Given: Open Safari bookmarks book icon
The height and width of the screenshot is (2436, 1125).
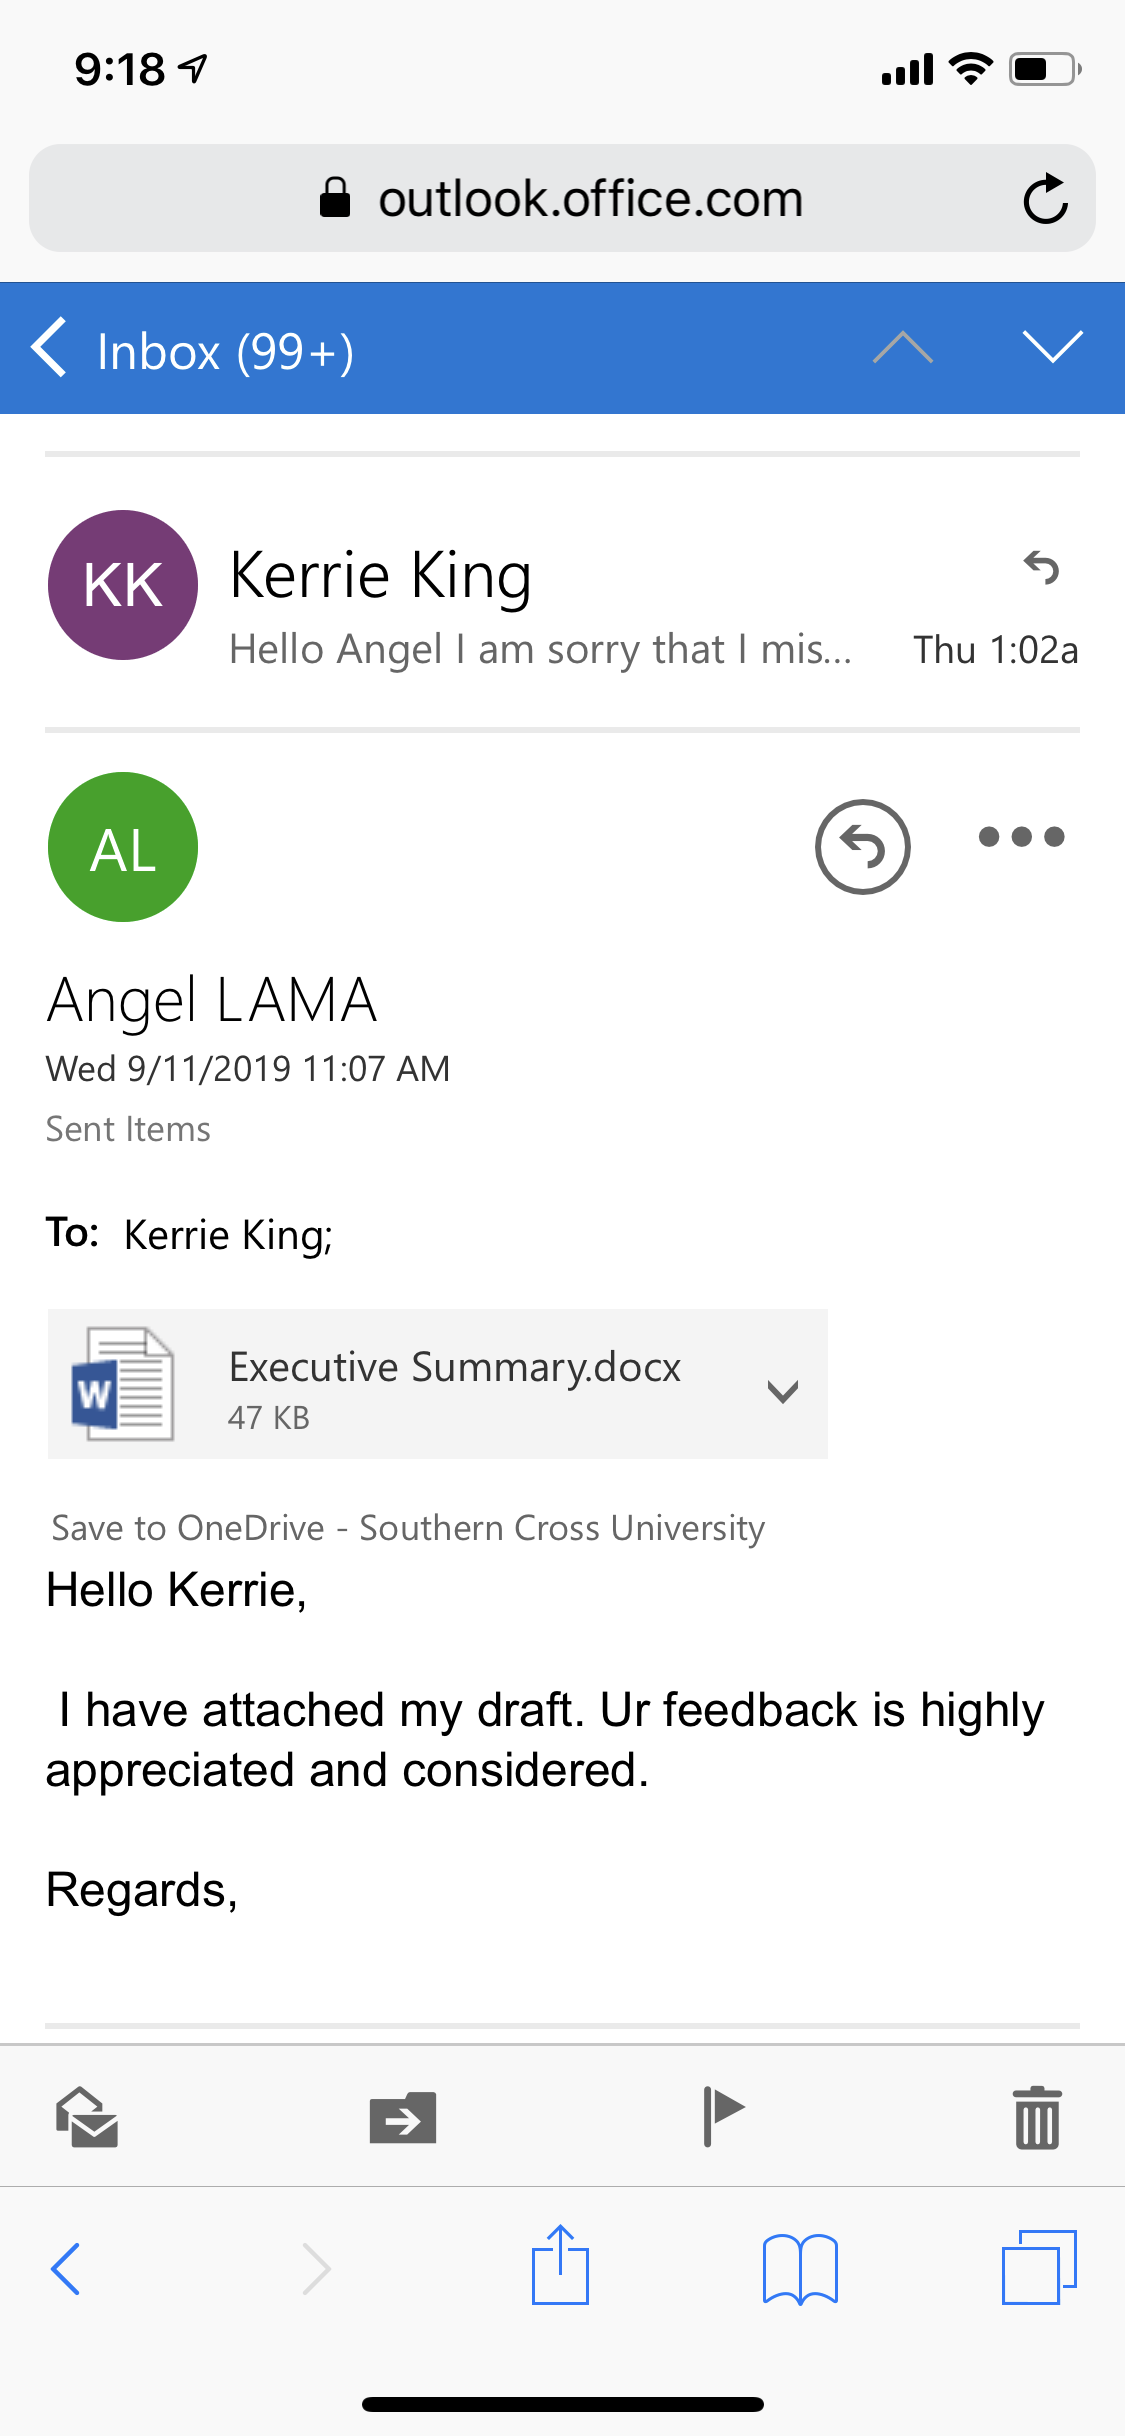Looking at the screenshot, I should tap(800, 2269).
